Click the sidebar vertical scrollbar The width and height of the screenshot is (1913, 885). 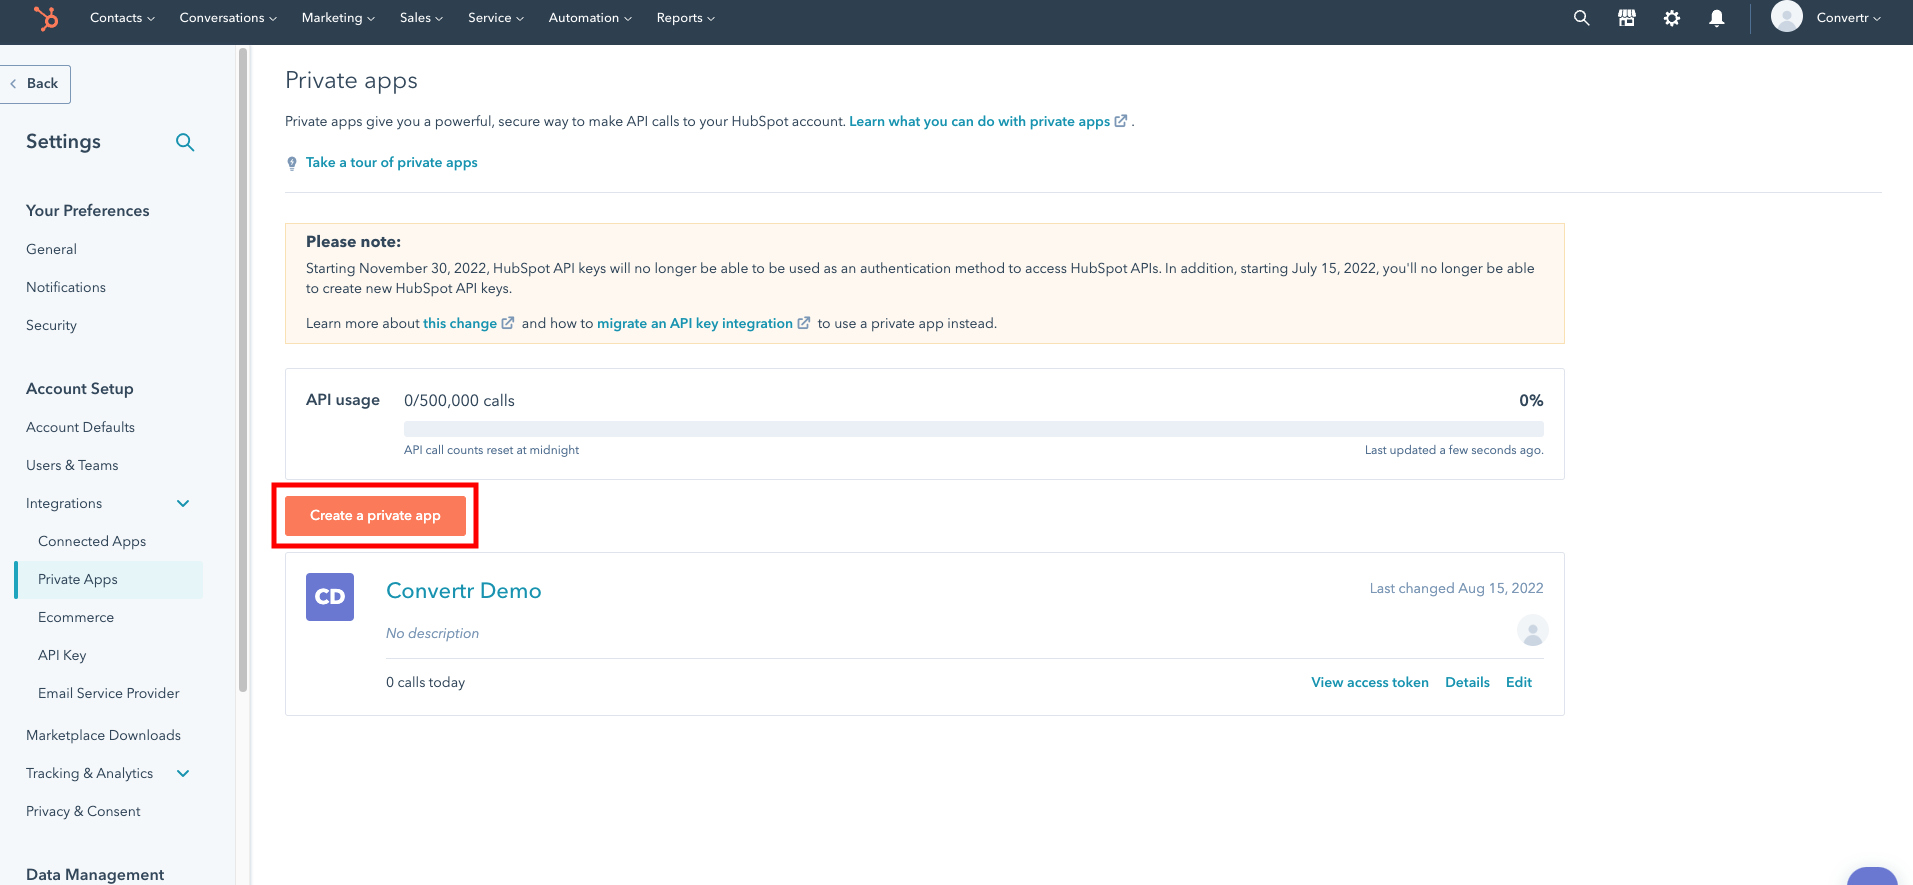pyautogui.click(x=243, y=370)
